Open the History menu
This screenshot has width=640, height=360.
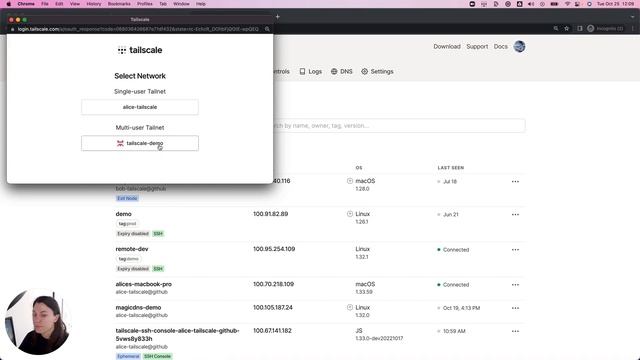[93, 4]
